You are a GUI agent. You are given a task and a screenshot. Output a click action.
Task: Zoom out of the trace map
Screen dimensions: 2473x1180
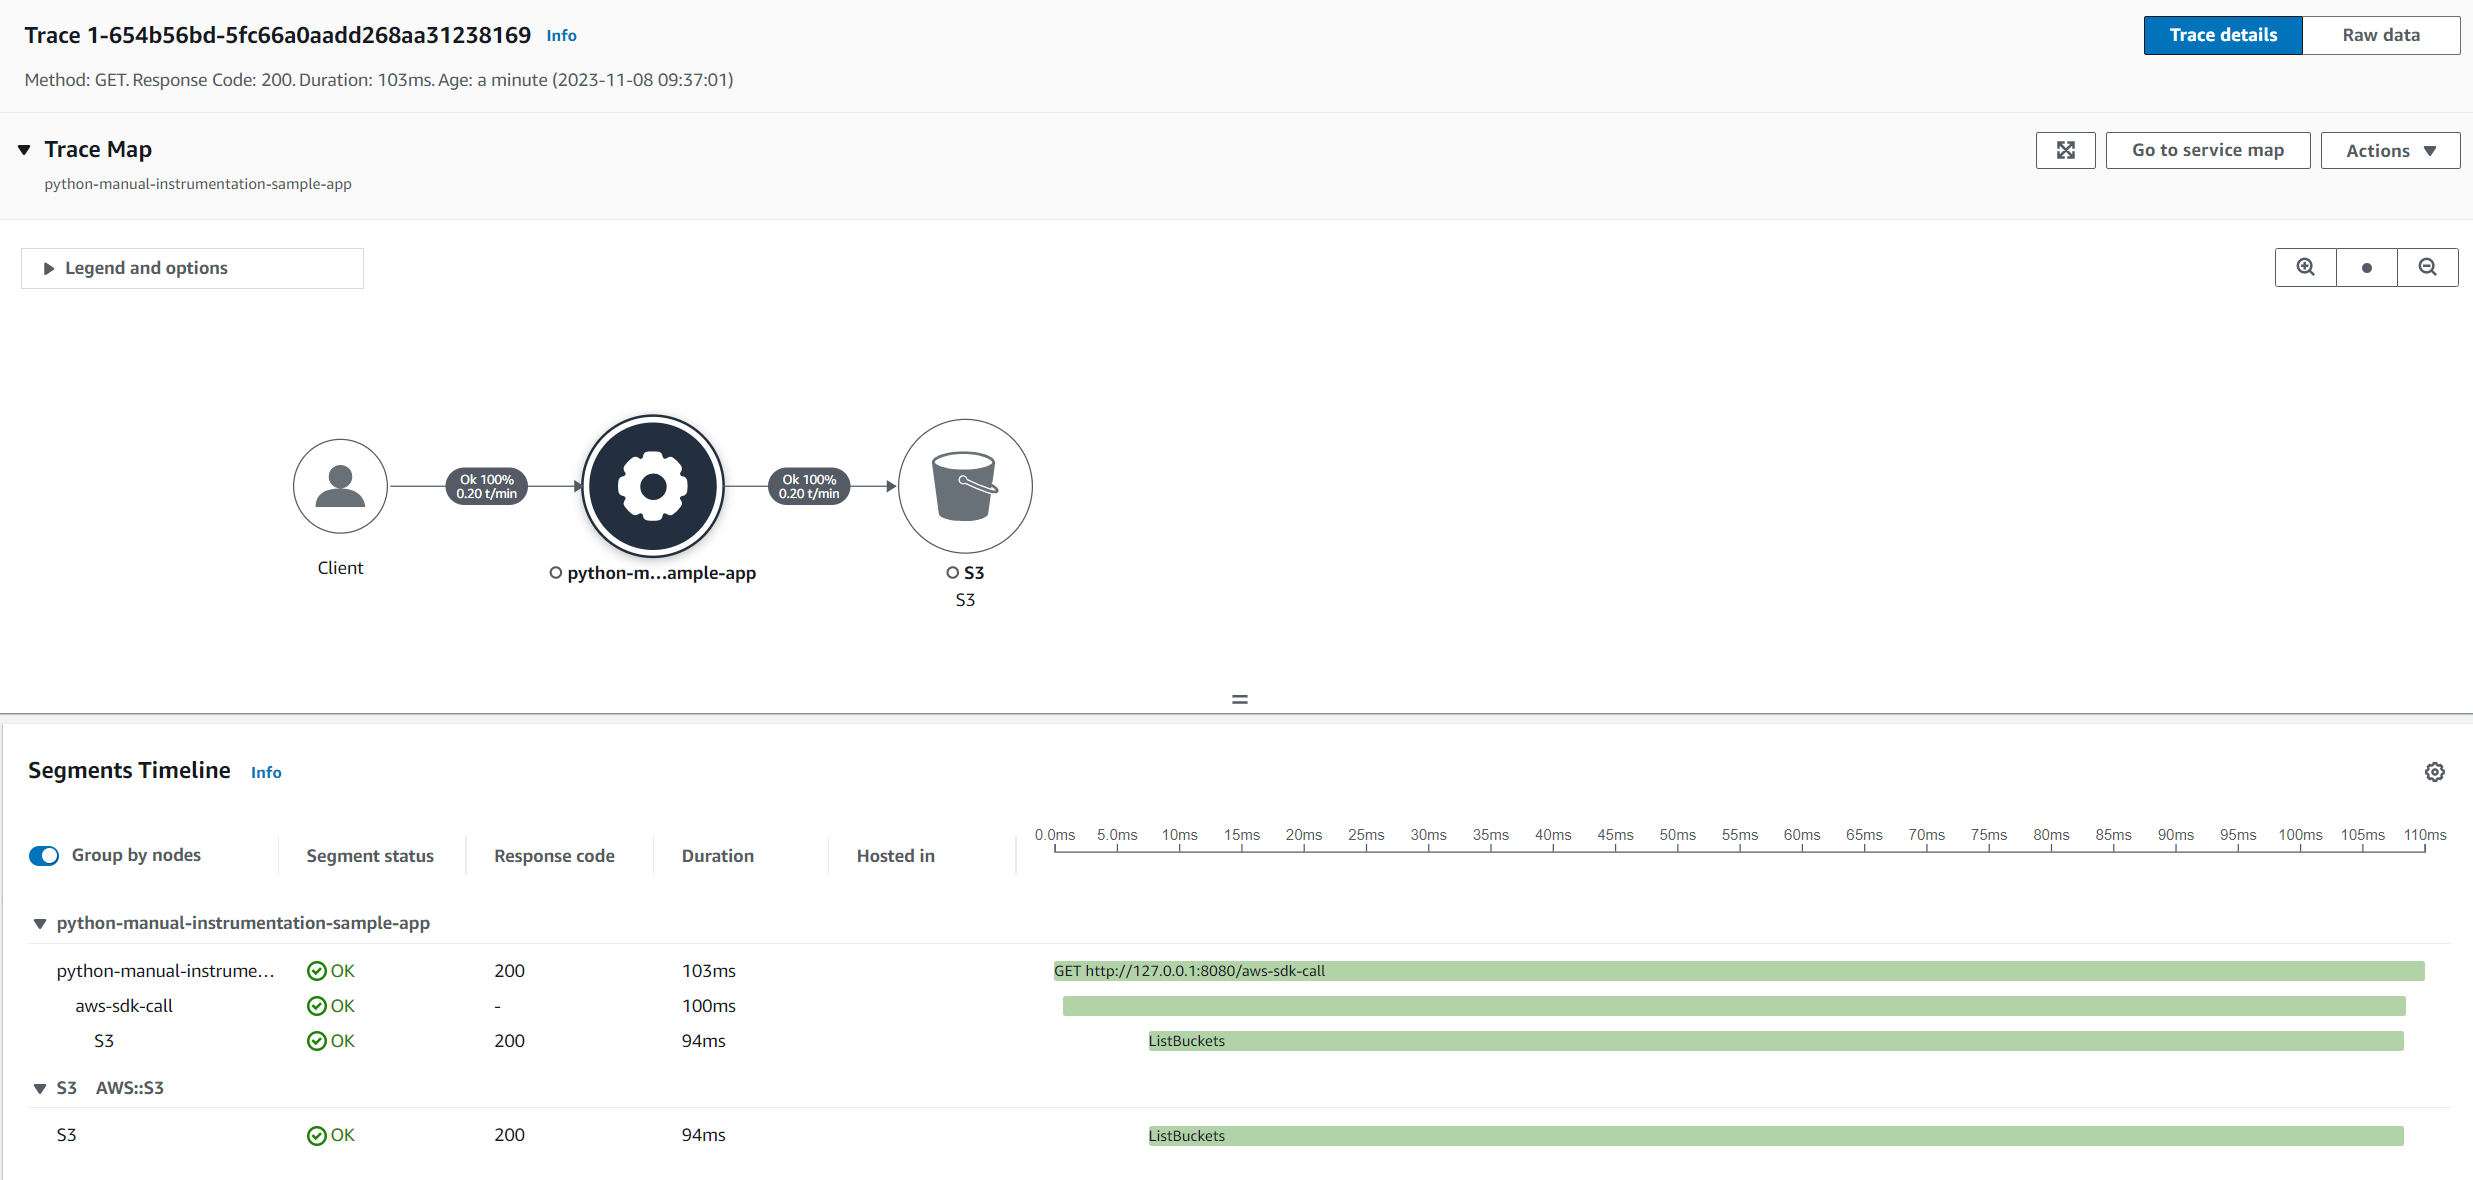point(2427,267)
